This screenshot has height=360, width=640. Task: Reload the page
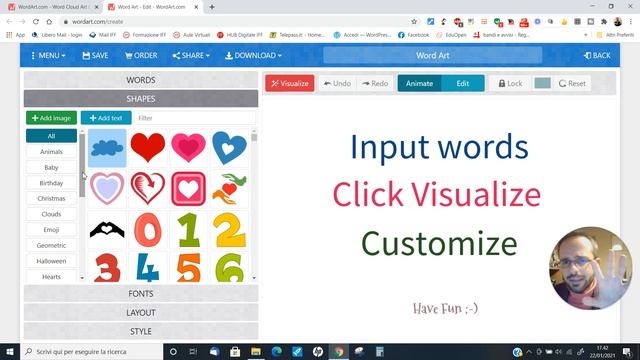coord(36,22)
